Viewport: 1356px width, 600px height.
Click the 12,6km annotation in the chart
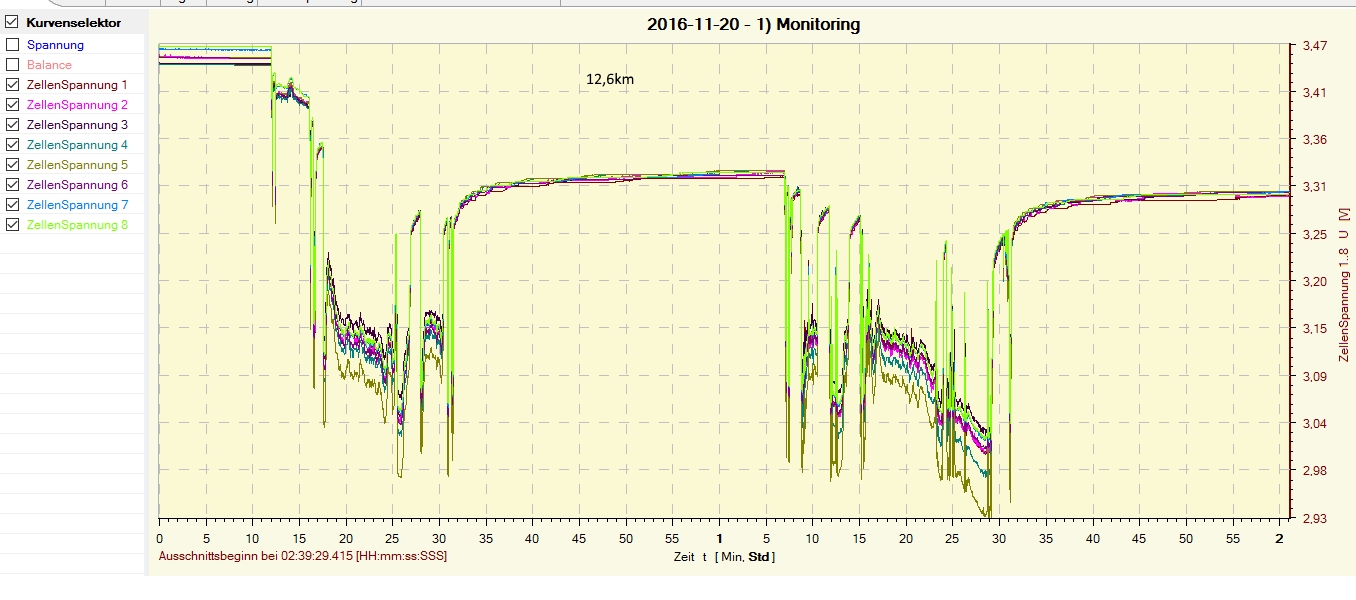(609, 79)
